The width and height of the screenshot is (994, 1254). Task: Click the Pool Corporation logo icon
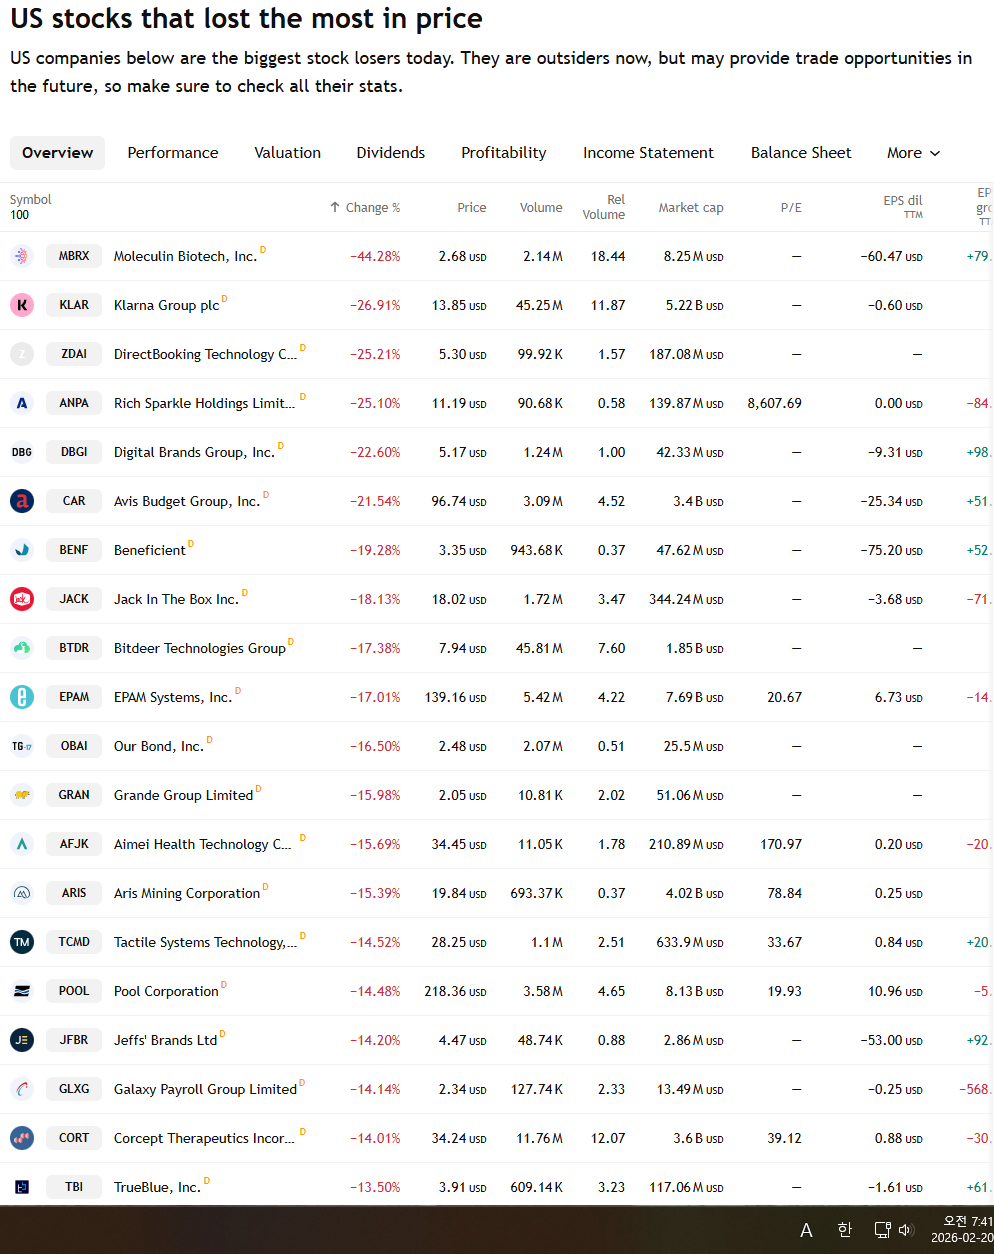click(22, 991)
